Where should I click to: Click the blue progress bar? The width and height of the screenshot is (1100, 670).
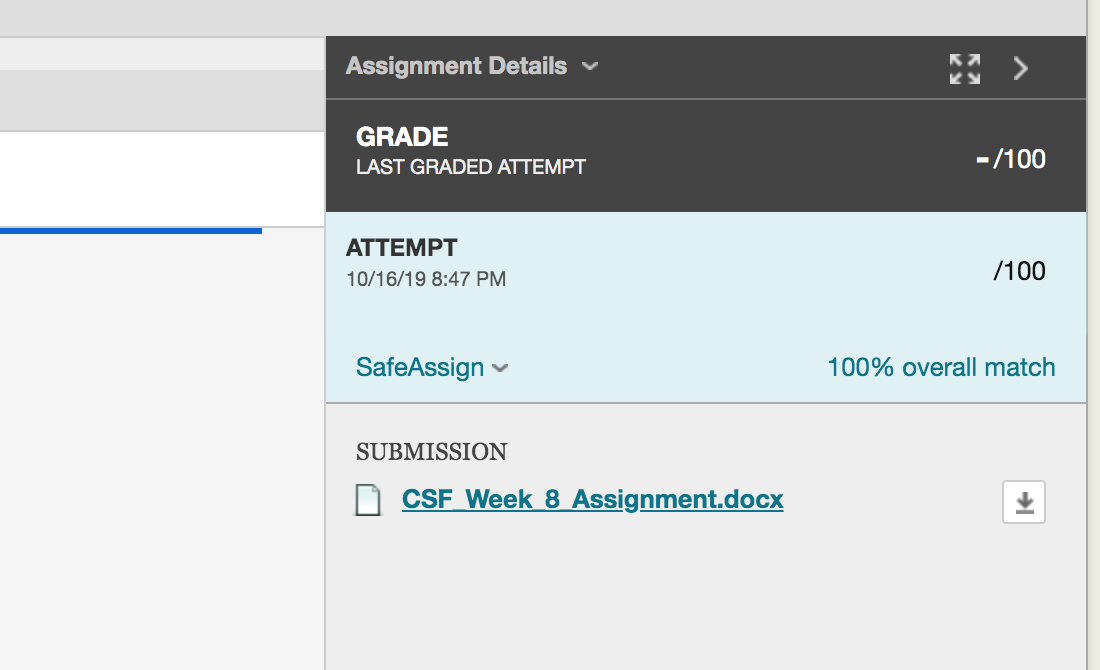[130, 230]
